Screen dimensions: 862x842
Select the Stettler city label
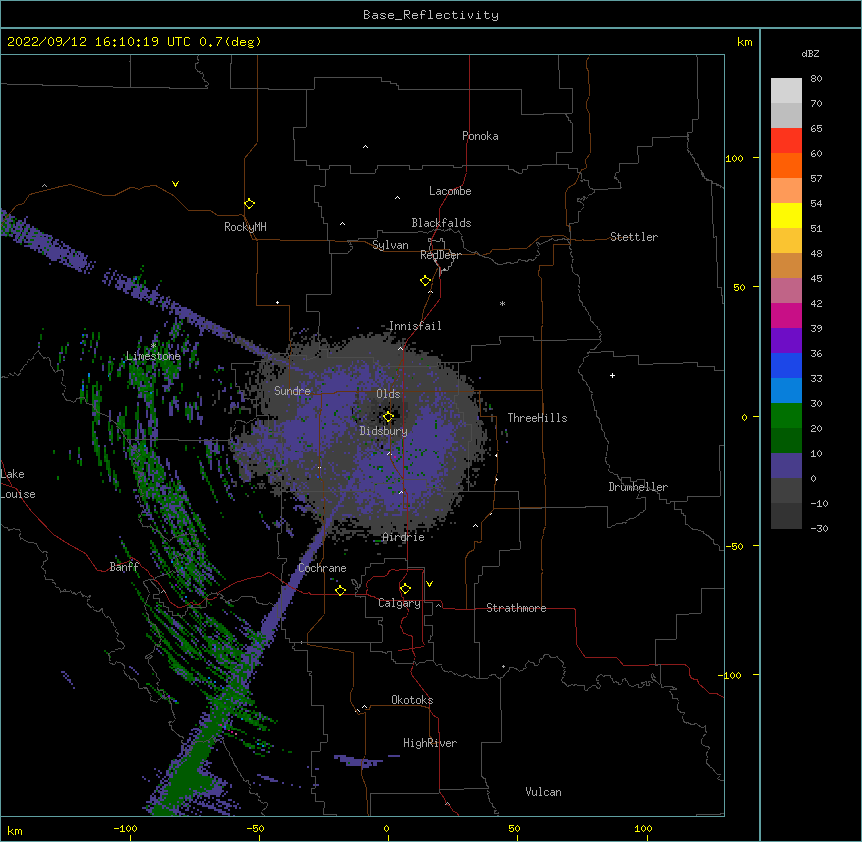(x=634, y=237)
